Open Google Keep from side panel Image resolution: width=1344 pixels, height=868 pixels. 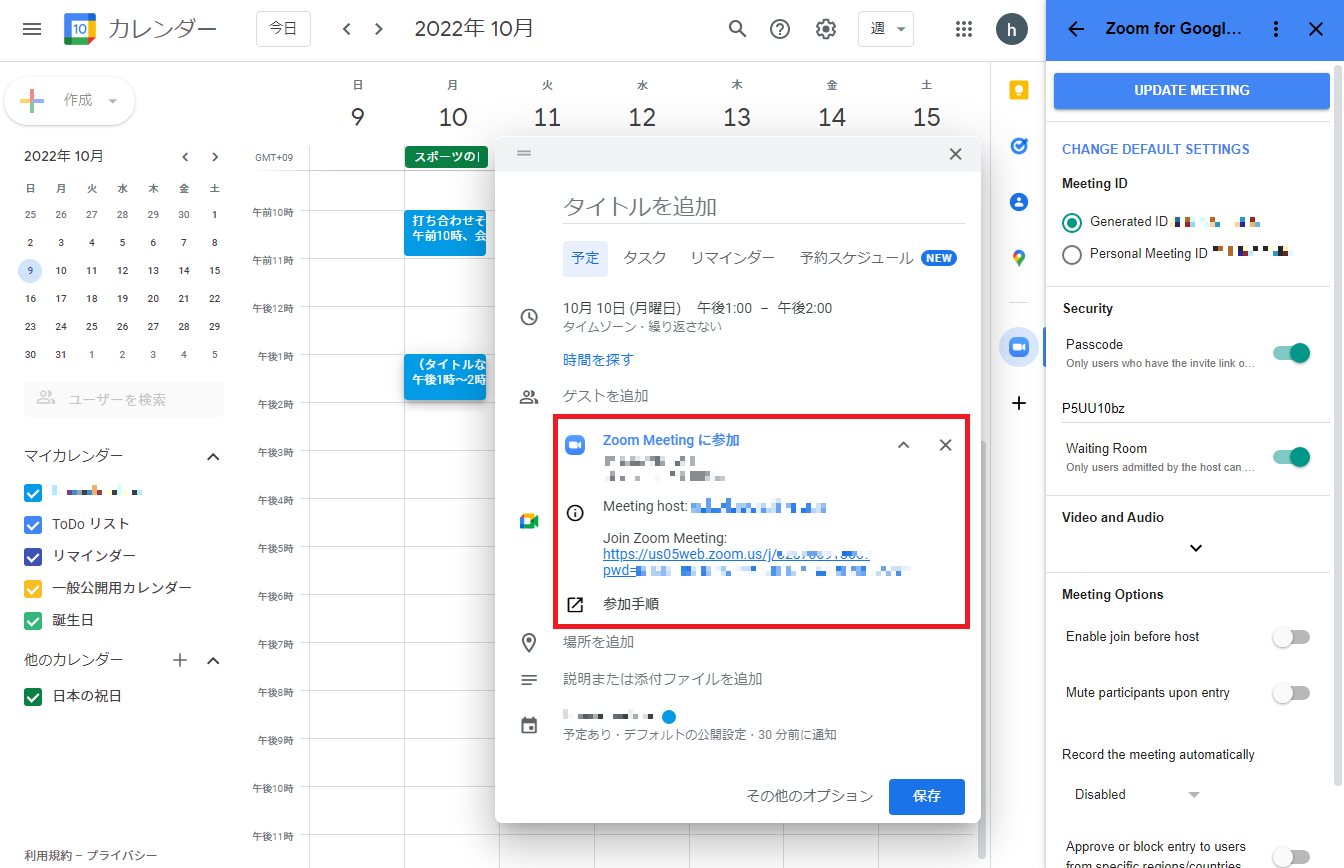point(1018,91)
